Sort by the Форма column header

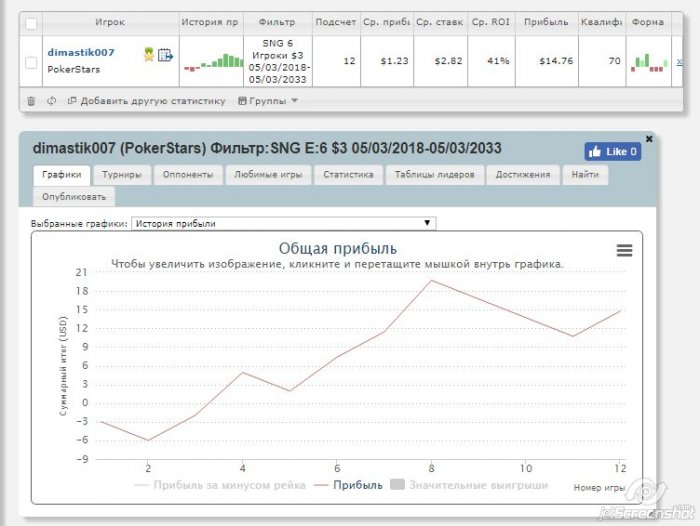click(x=648, y=22)
